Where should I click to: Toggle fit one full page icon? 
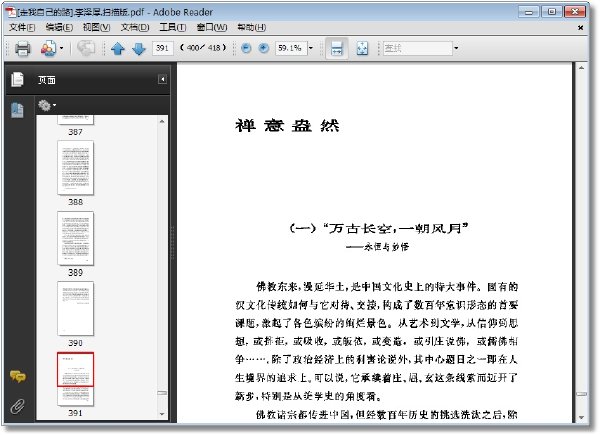[362, 49]
